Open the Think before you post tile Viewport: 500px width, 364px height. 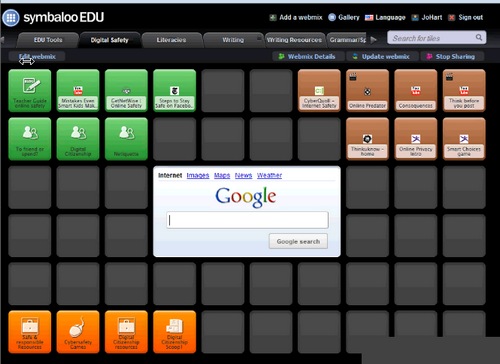tap(464, 90)
